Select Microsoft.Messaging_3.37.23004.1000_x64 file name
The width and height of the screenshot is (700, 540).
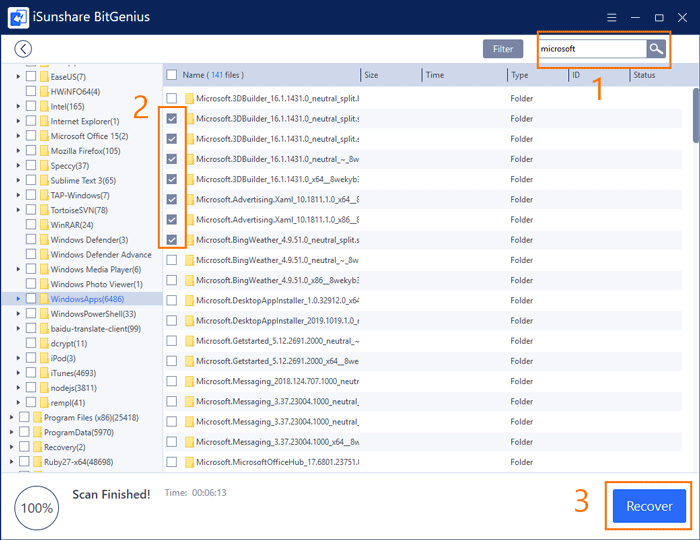click(278, 442)
